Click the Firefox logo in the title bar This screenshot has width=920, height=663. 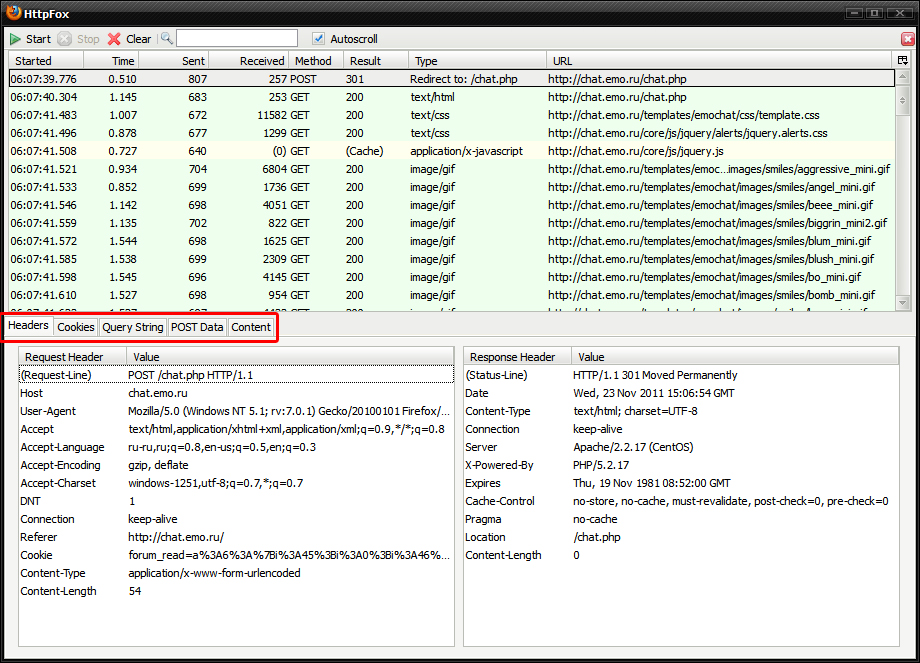tap(13, 12)
